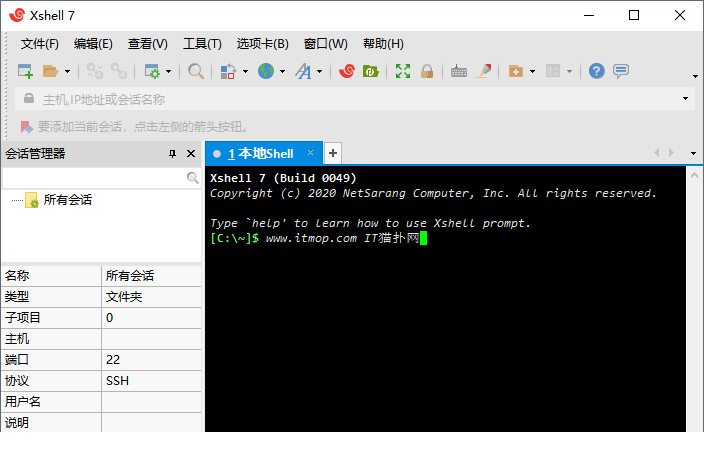The height and width of the screenshot is (449, 704).
Task: Expand the Font icon's dropdown arrow
Action: (319, 71)
